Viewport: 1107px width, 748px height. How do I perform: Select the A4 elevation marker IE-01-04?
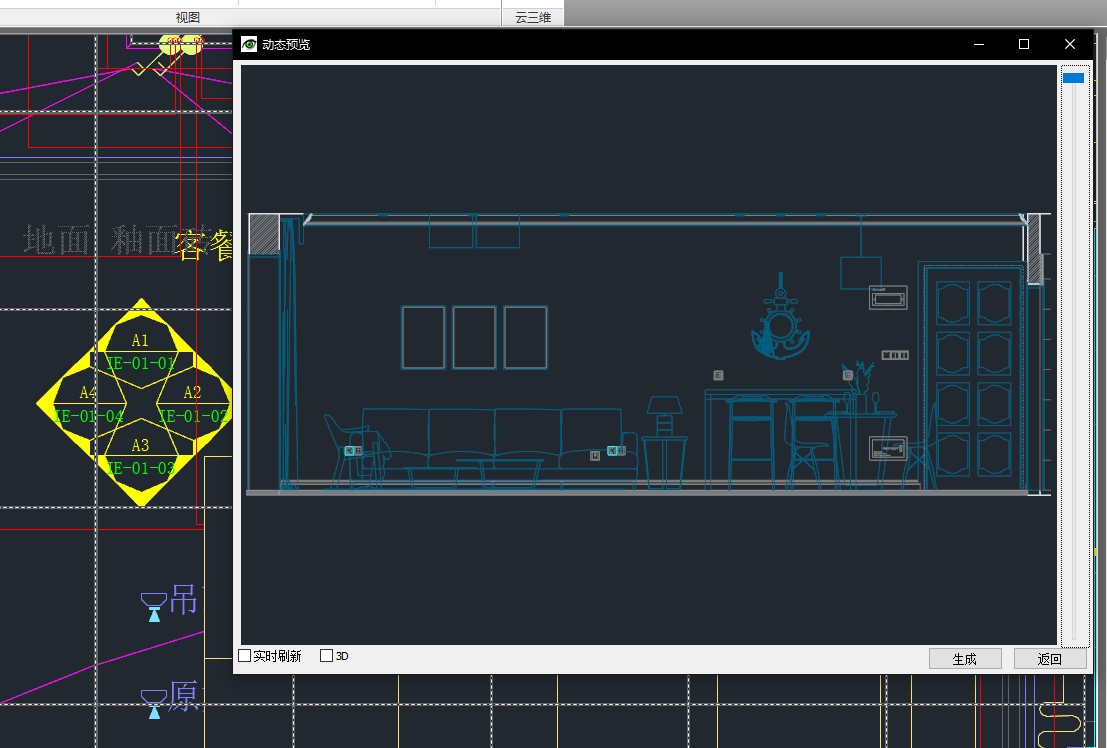pos(89,405)
